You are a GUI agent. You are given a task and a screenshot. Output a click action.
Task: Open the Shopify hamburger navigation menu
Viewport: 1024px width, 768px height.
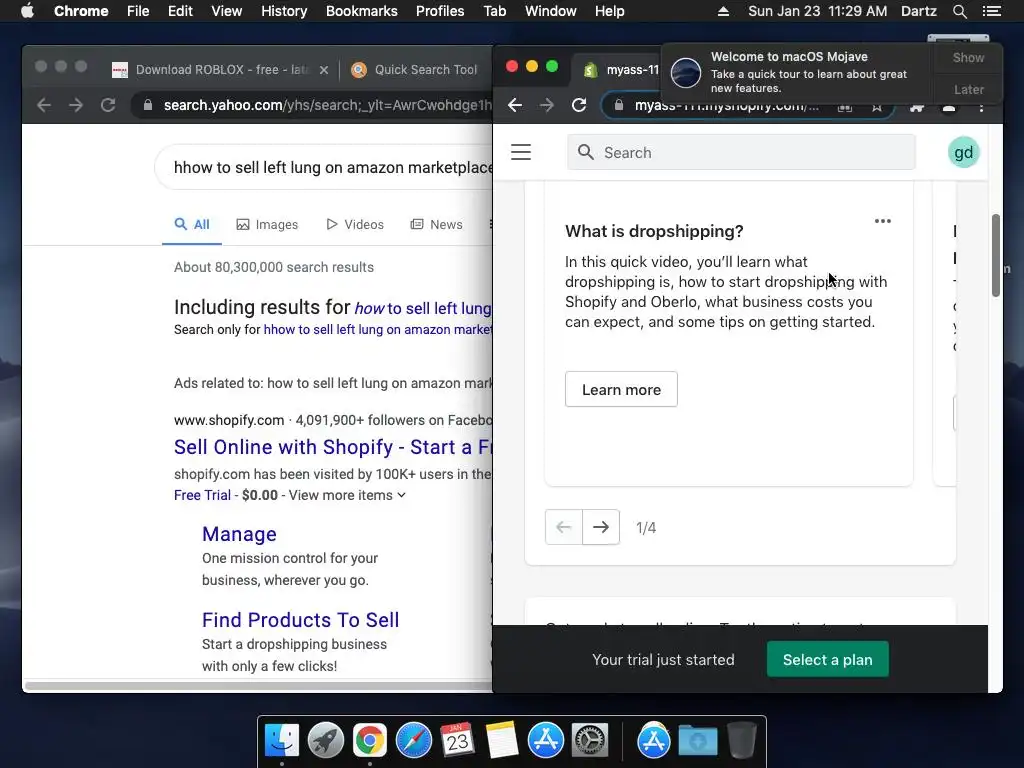tap(520, 152)
